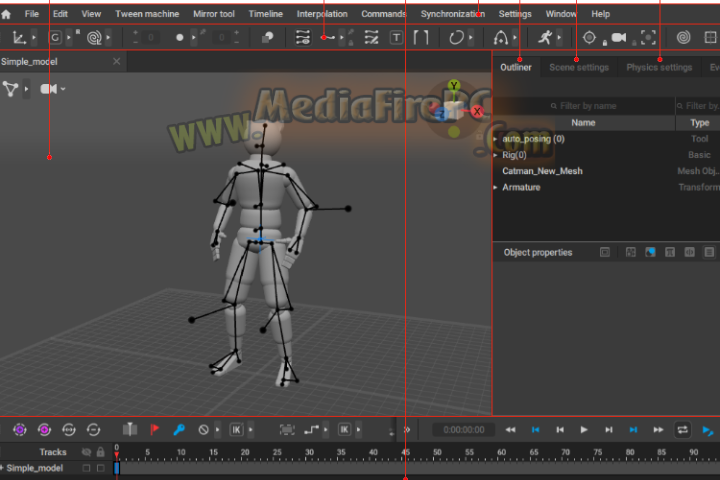Click the frame selection brackets icon
The height and width of the screenshot is (480, 720).
click(287, 429)
